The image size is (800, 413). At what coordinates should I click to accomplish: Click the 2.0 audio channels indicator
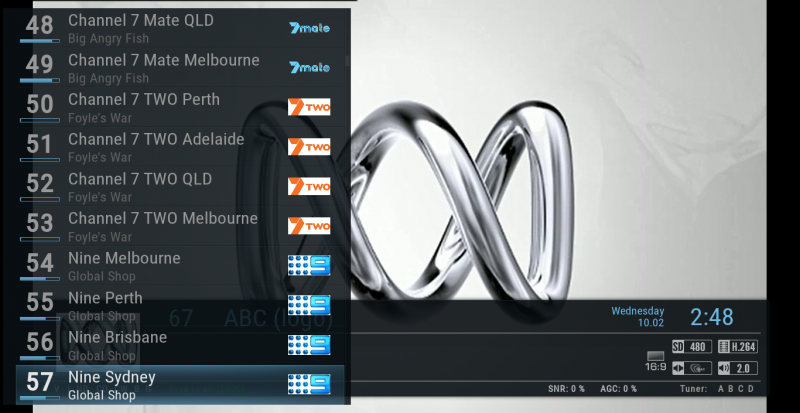(x=738, y=368)
